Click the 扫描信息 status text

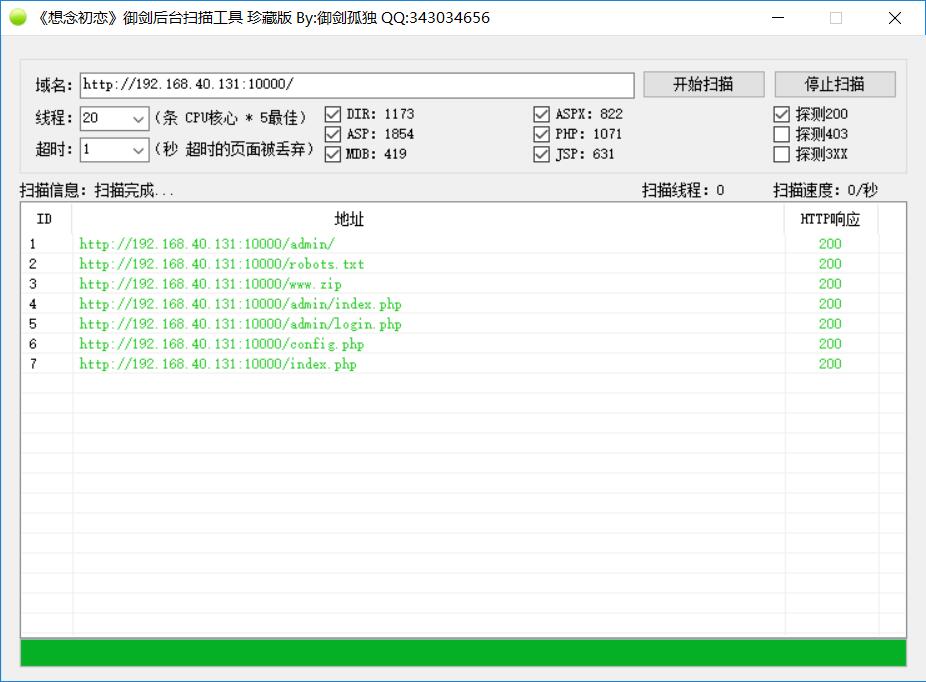pos(97,190)
